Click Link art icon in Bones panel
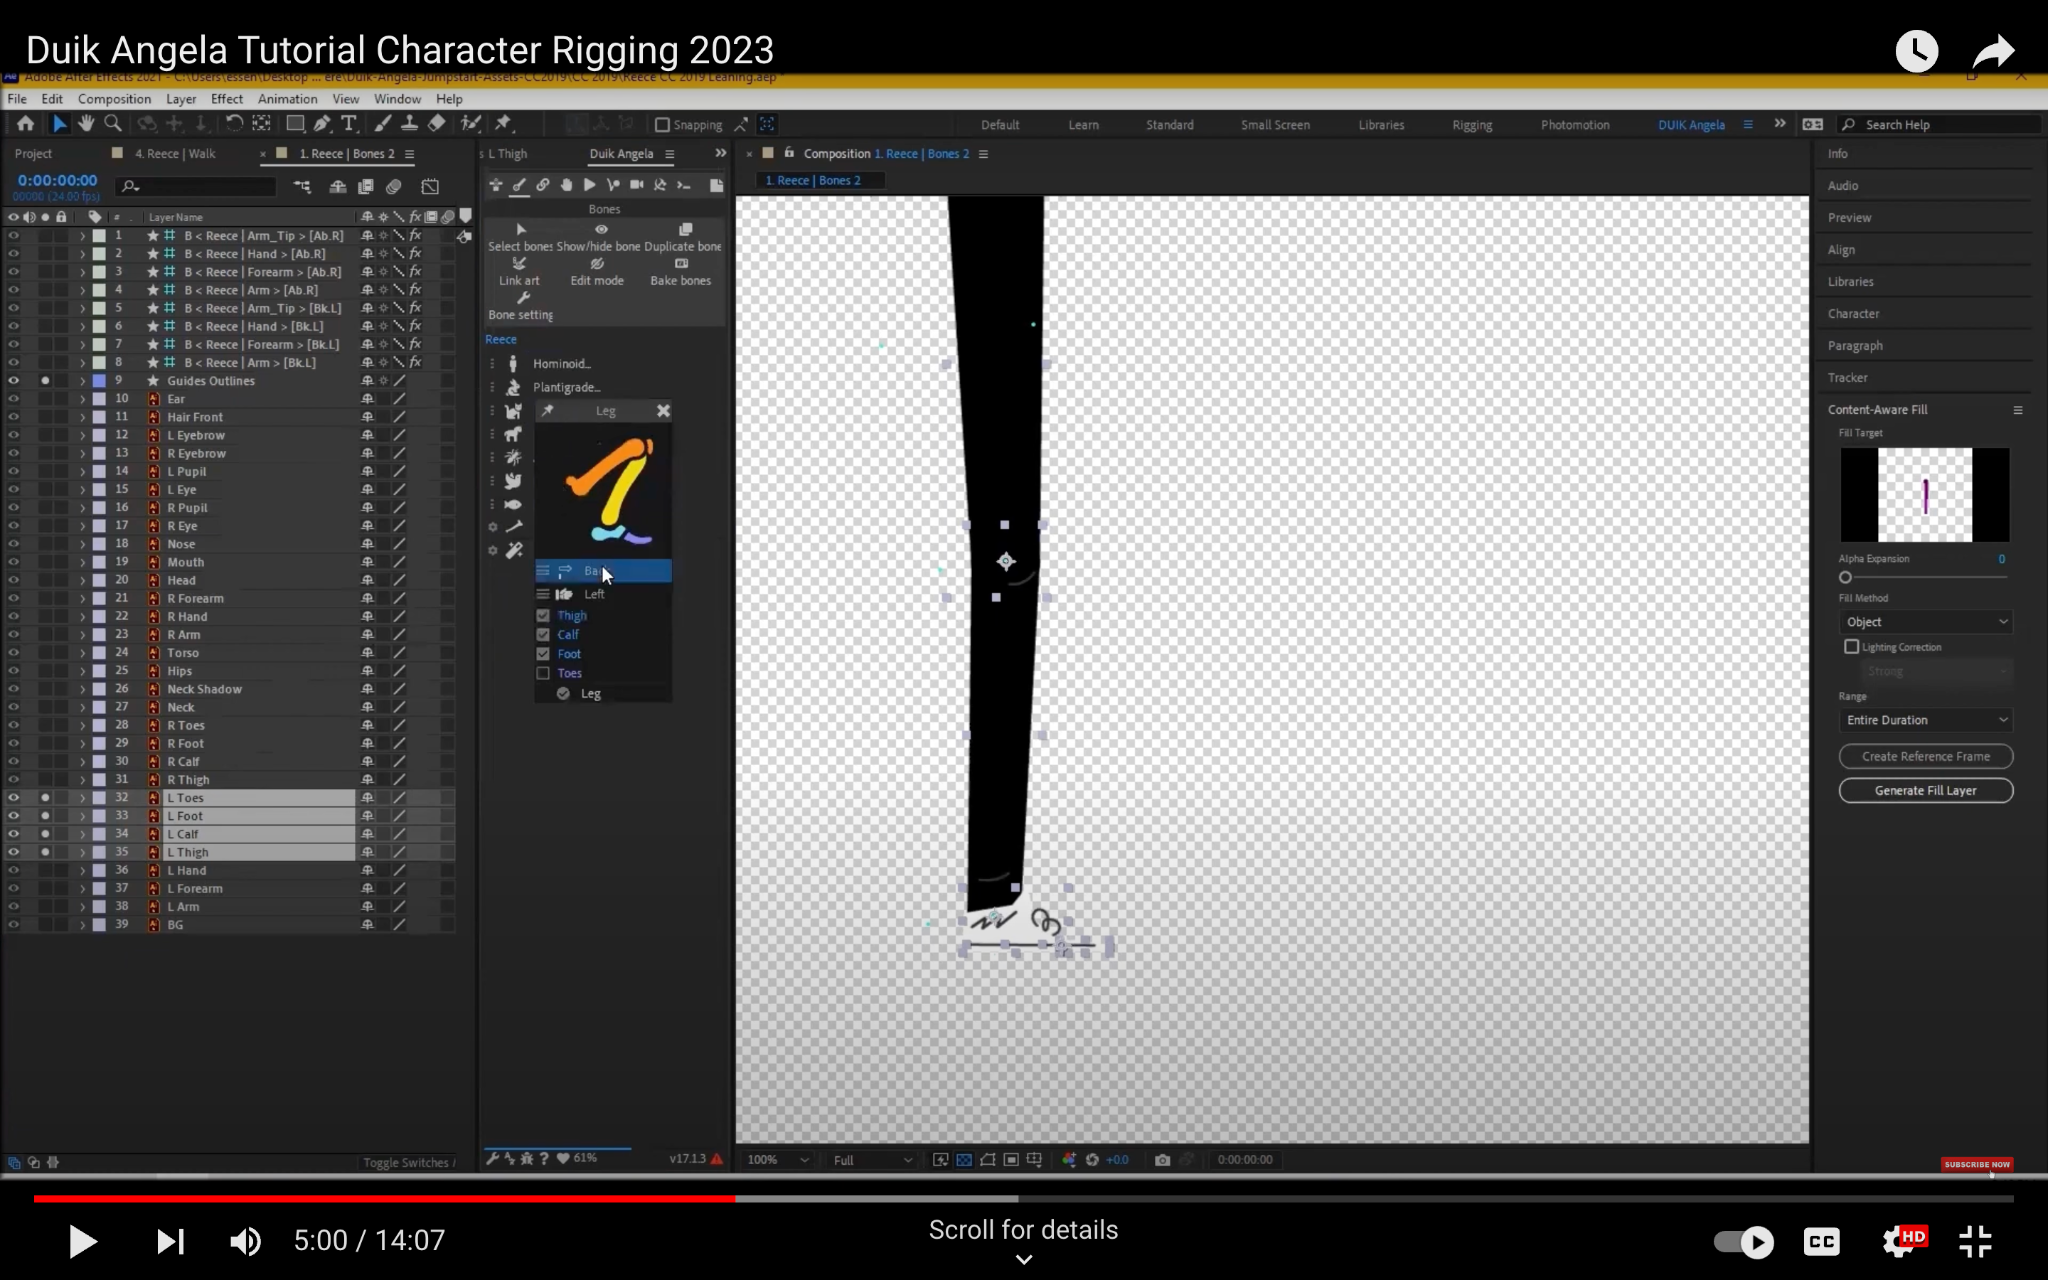Viewport: 2048px width, 1280px height. click(519, 265)
